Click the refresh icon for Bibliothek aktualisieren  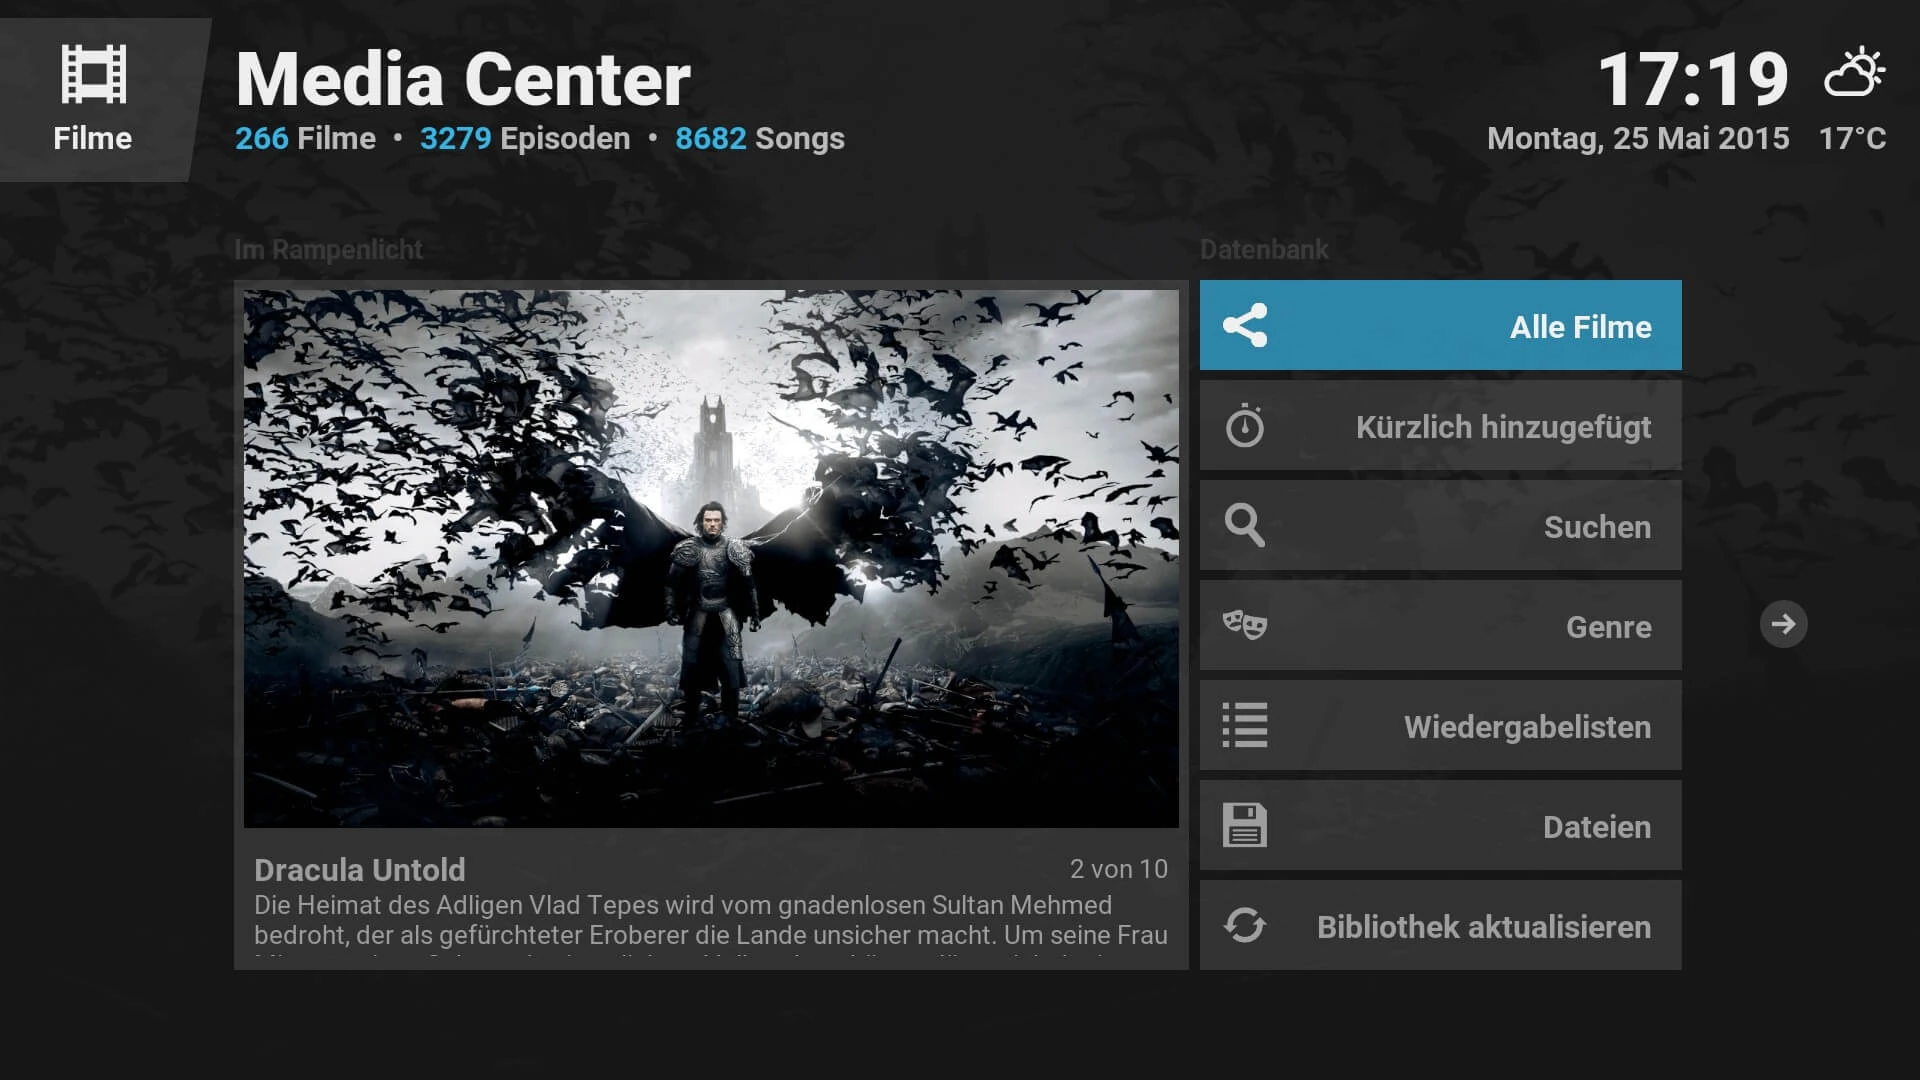pos(1245,925)
